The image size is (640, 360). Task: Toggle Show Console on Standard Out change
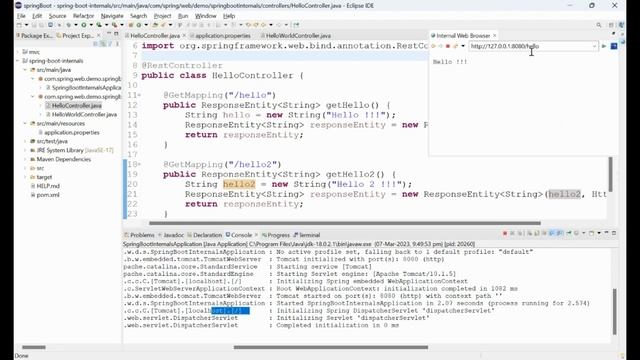click(x=551, y=233)
